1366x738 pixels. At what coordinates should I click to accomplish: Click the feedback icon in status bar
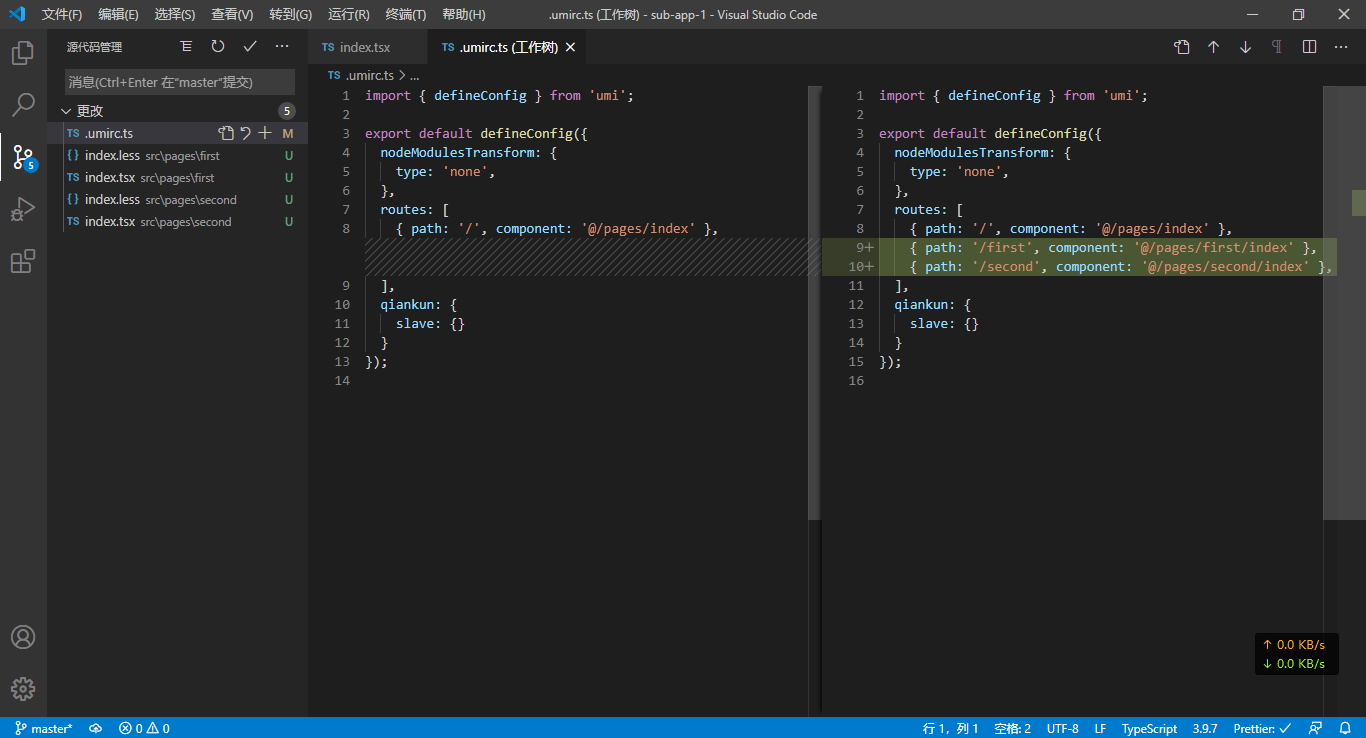pos(1316,728)
